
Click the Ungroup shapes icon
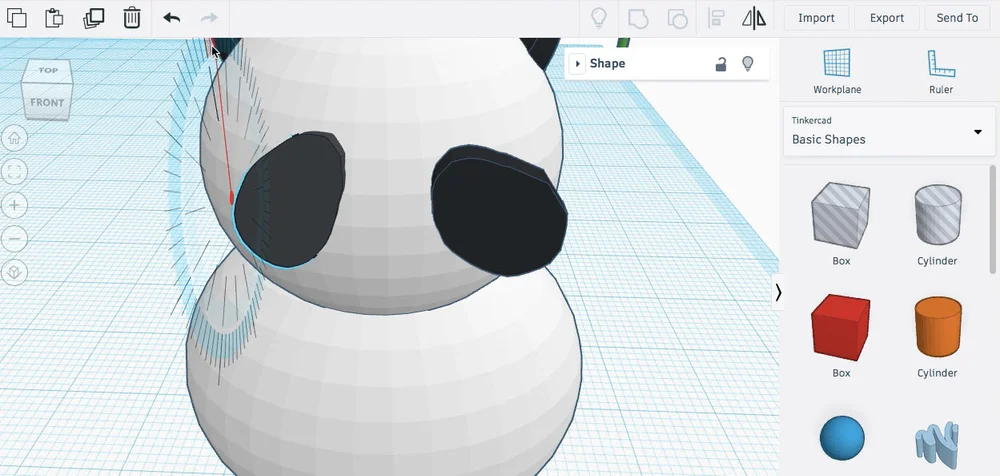pyautogui.click(x=677, y=19)
